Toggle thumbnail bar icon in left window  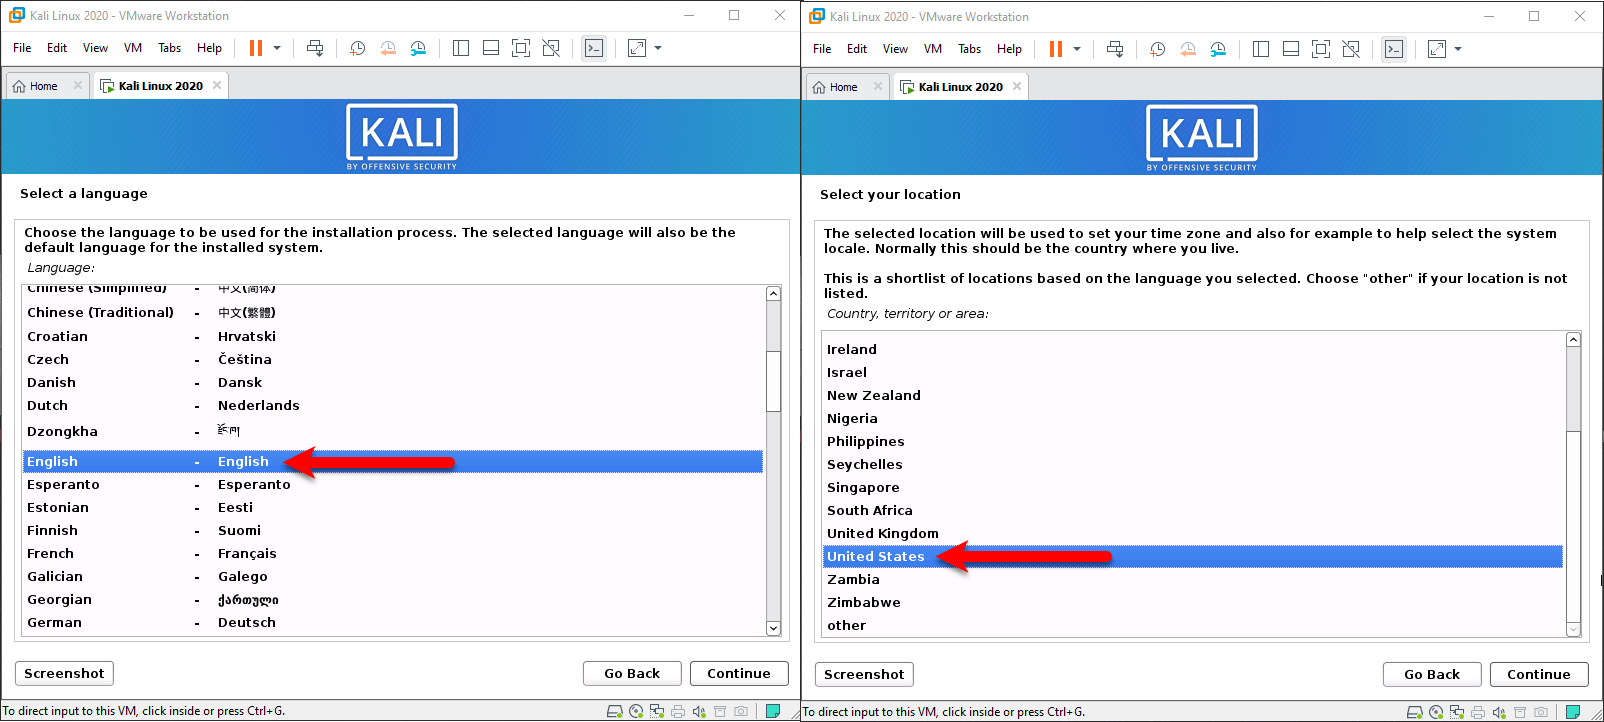(x=491, y=48)
